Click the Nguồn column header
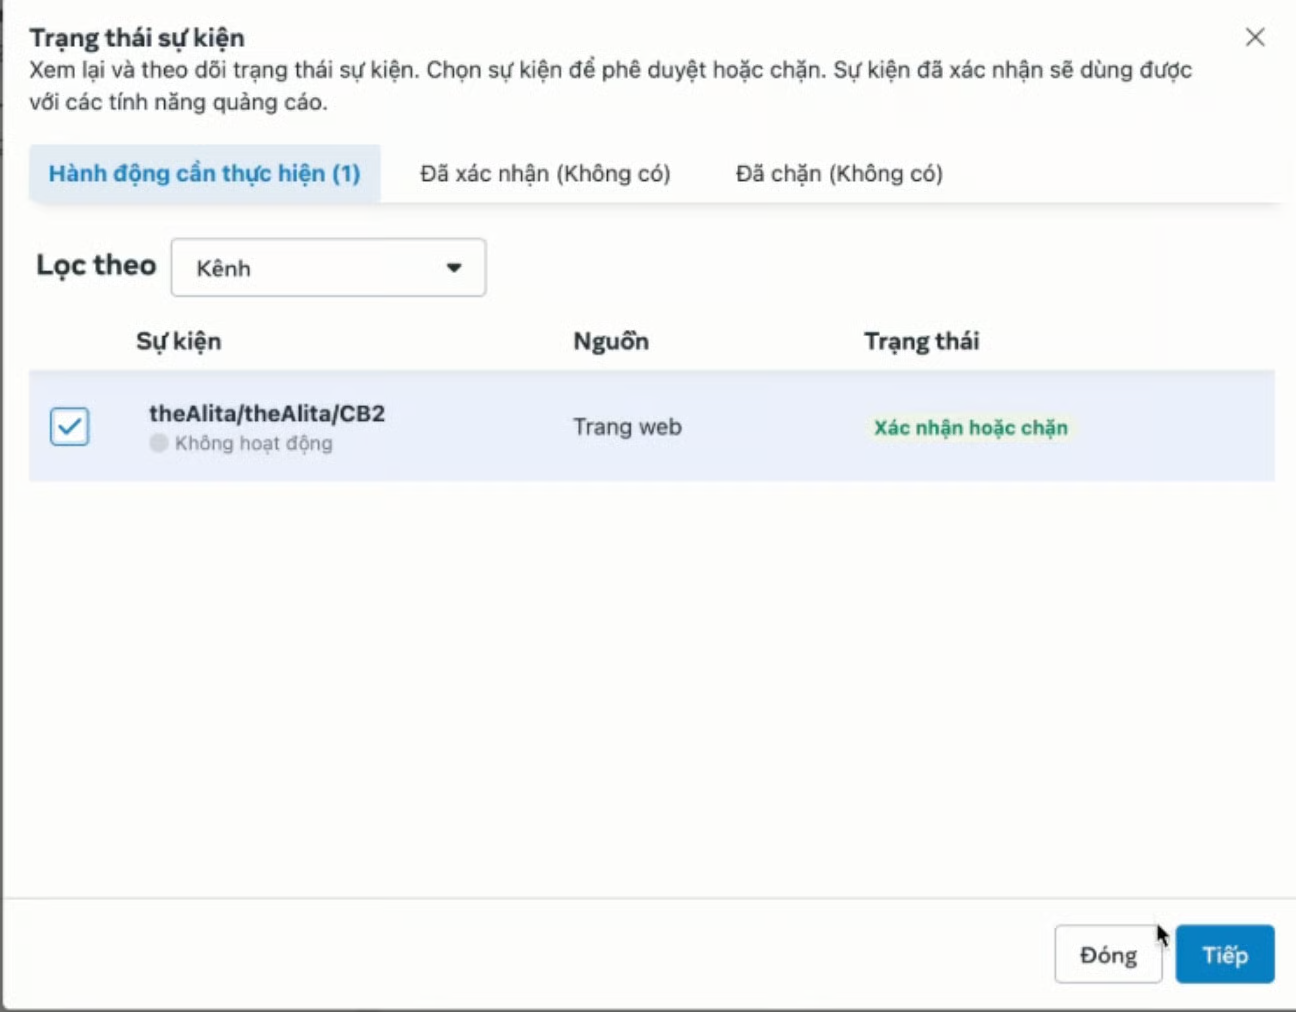The width and height of the screenshot is (1296, 1012). pyautogui.click(x=610, y=341)
